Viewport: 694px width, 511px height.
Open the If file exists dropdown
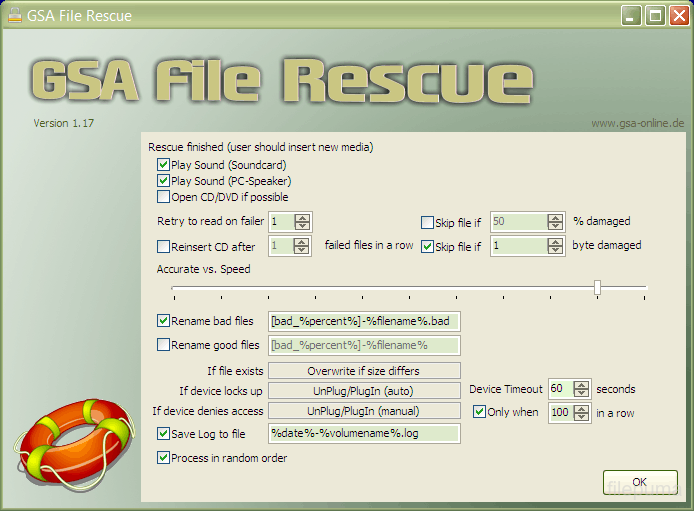click(x=362, y=371)
